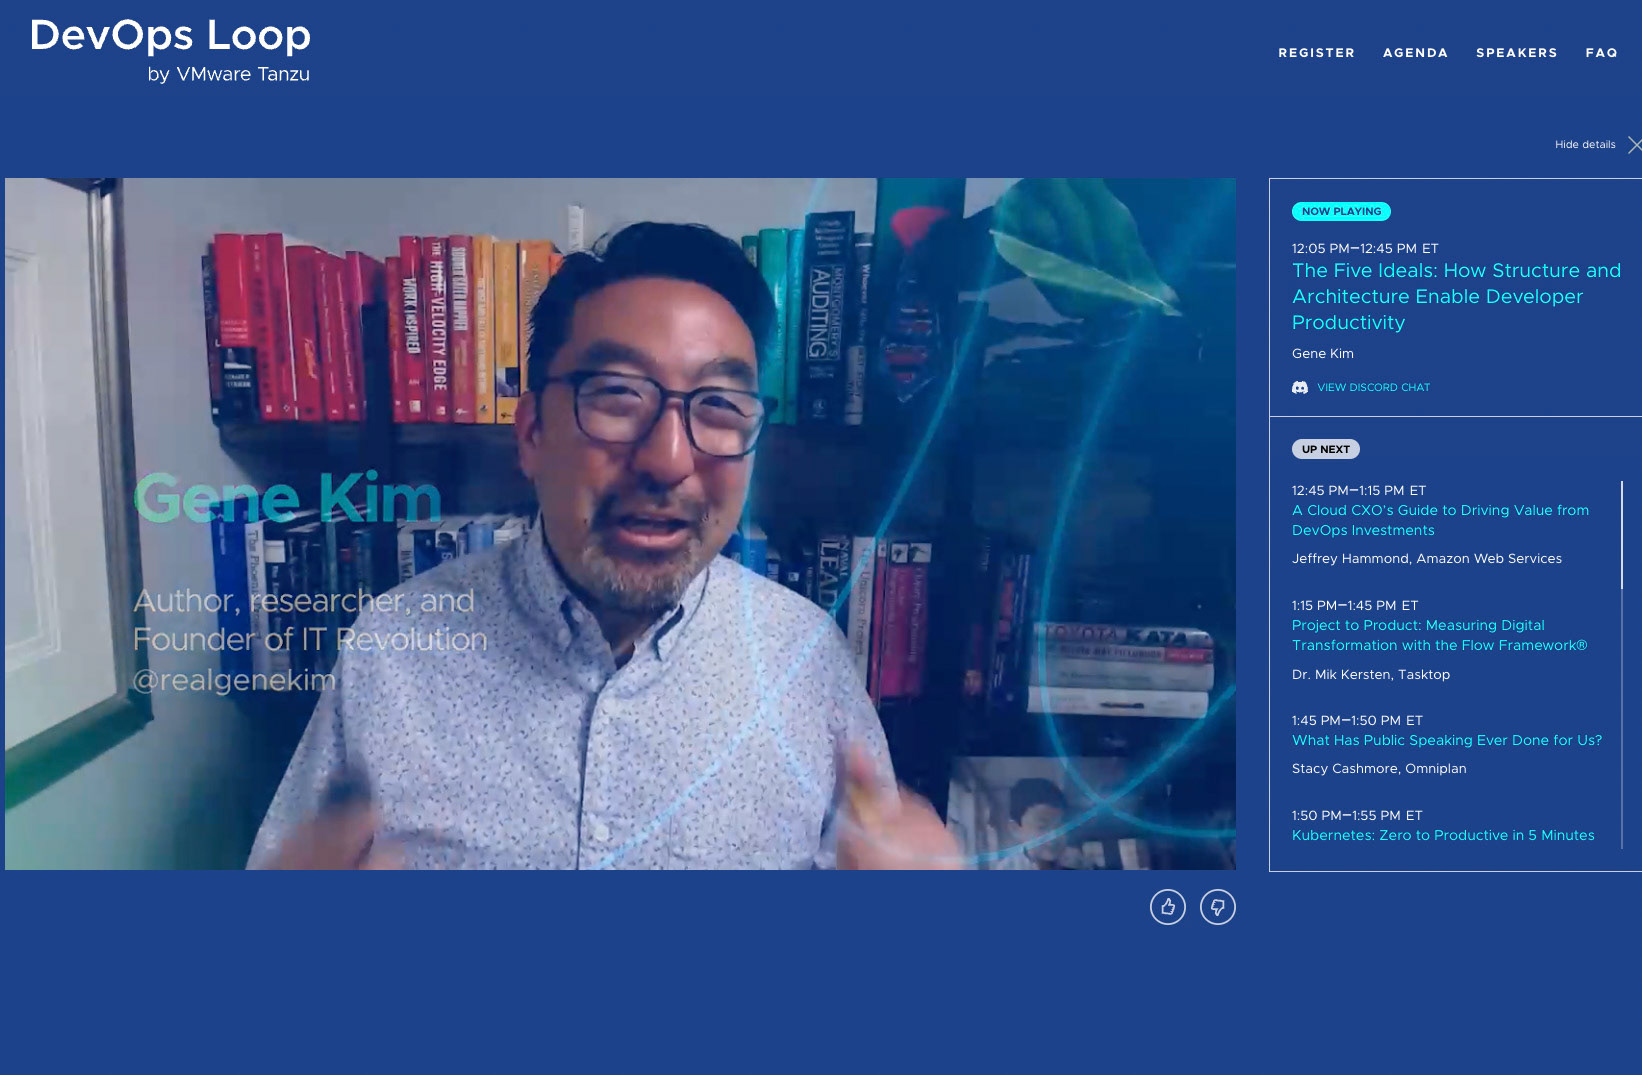Click the UP NEXT badge
Viewport: 1642px width, 1075px height.
tap(1325, 449)
